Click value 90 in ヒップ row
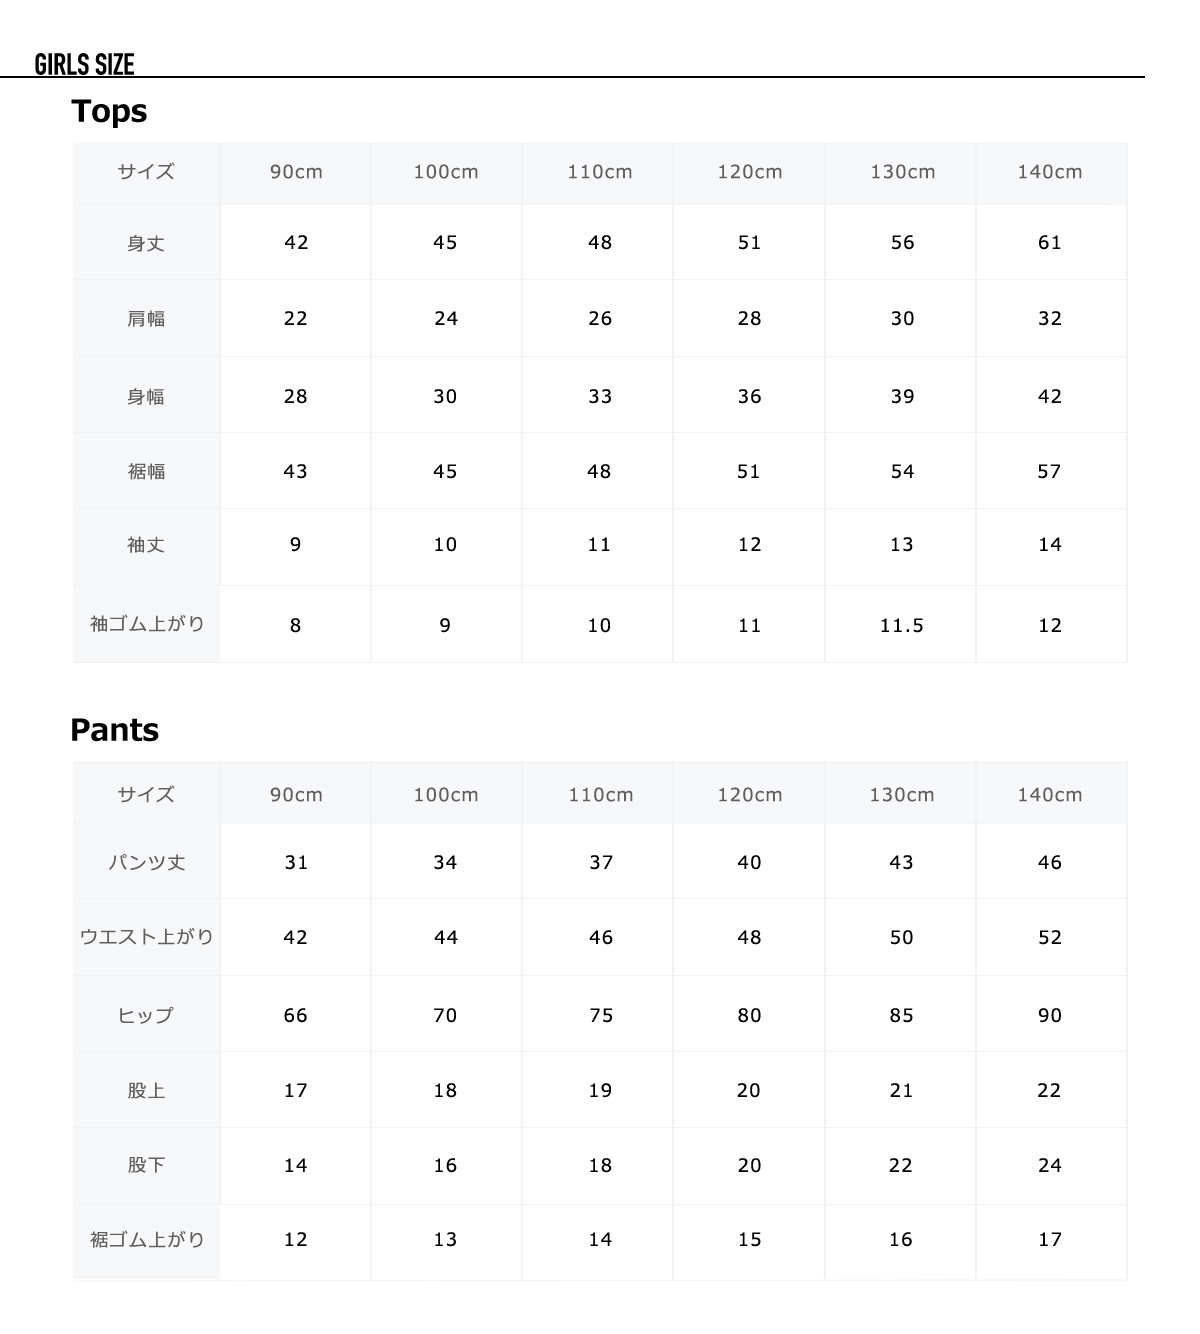The image size is (1200, 1334). click(1050, 1016)
